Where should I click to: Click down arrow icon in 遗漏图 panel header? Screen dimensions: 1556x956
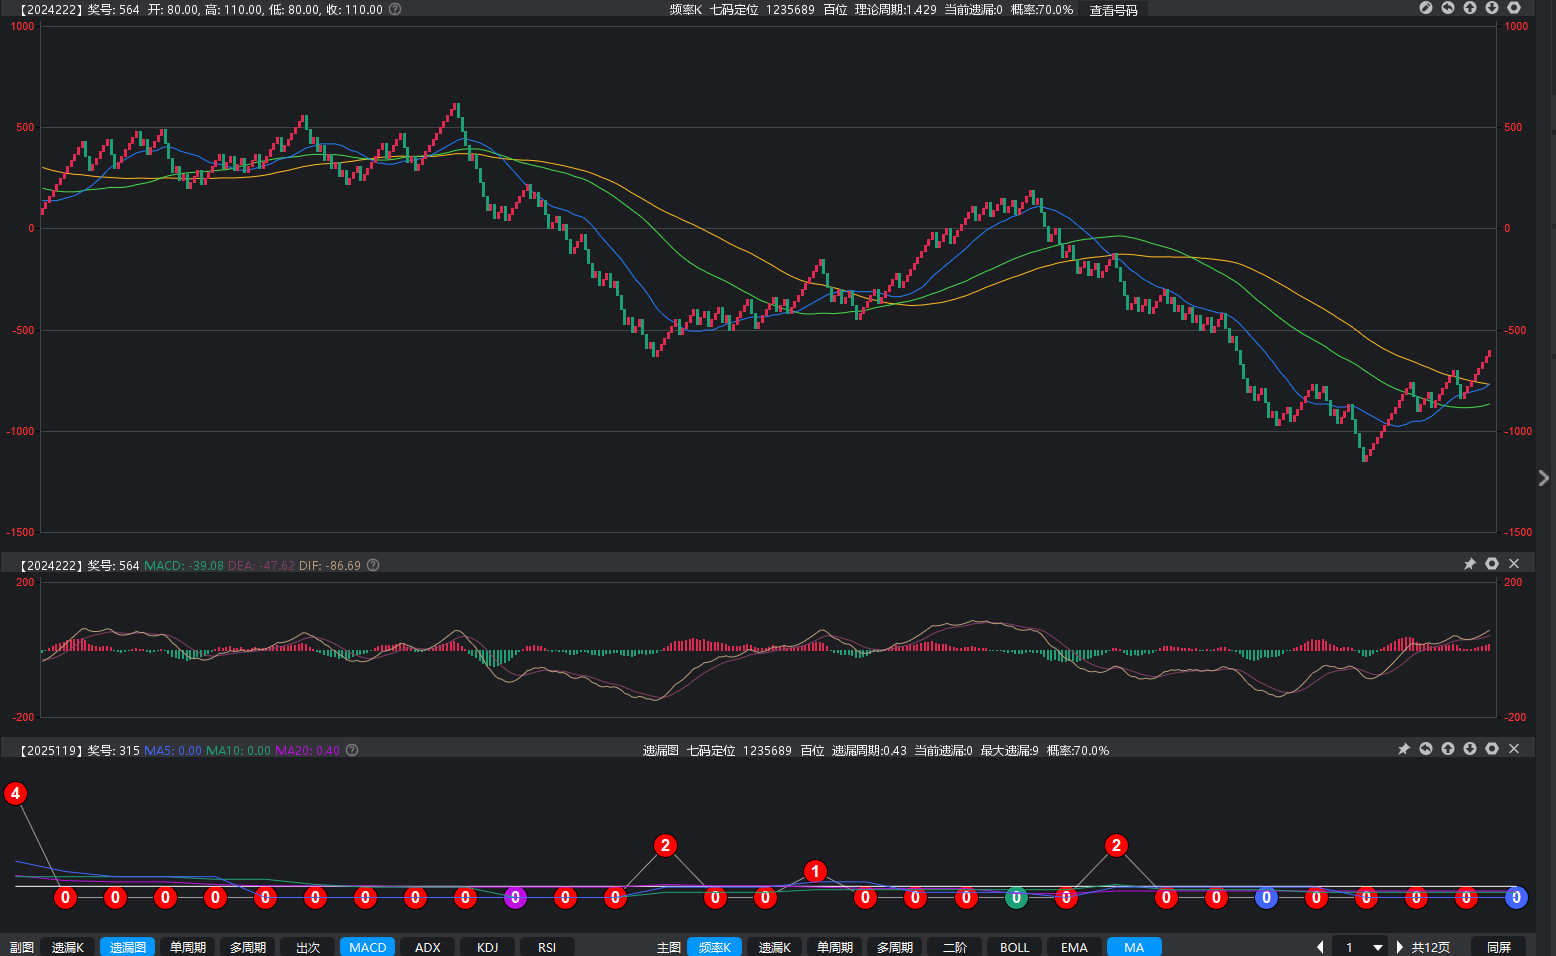click(1470, 749)
